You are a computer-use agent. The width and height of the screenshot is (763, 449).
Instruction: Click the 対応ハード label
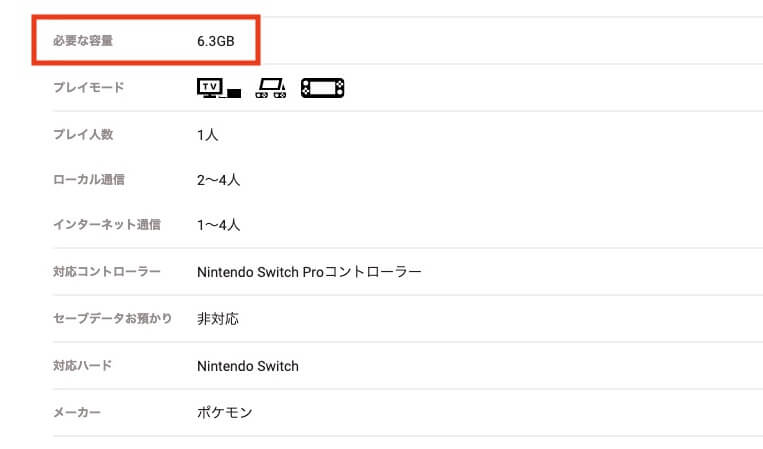[x=82, y=365]
